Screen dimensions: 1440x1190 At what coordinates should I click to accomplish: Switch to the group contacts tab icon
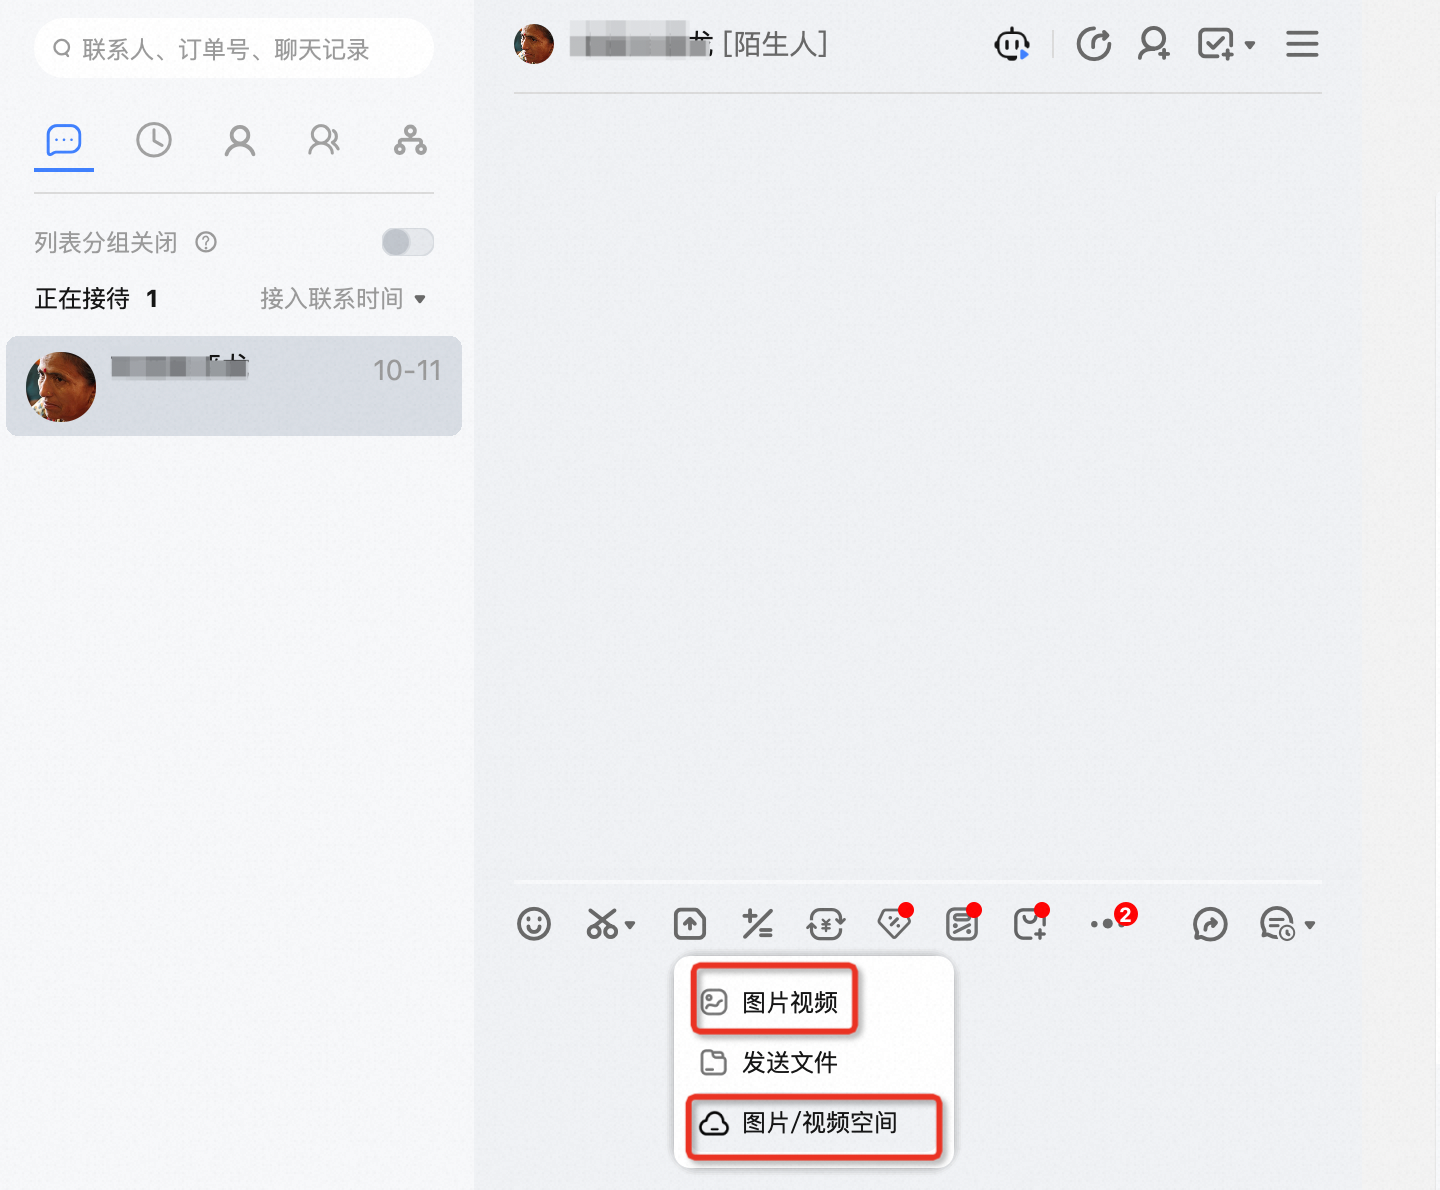pyautogui.click(x=324, y=140)
